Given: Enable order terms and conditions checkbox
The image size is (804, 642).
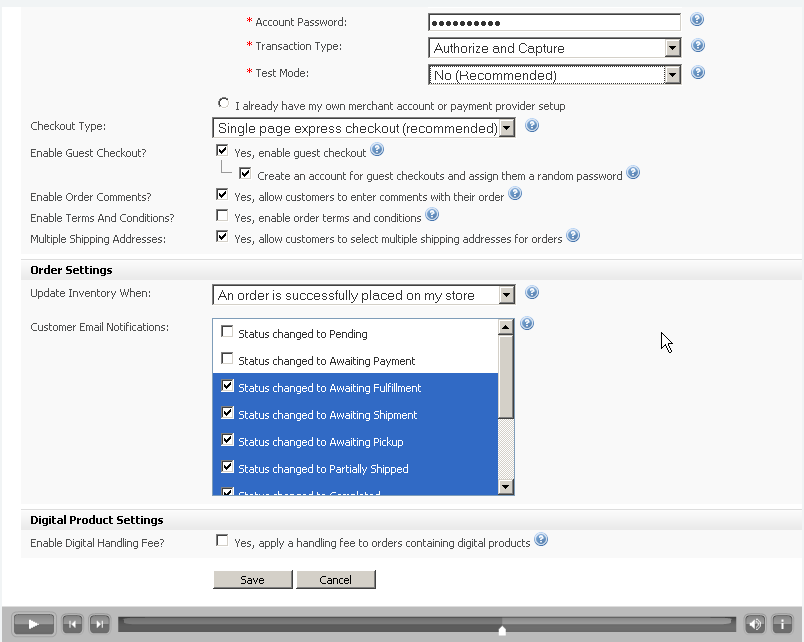Looking at the screenshot, I should click(222, 215).
